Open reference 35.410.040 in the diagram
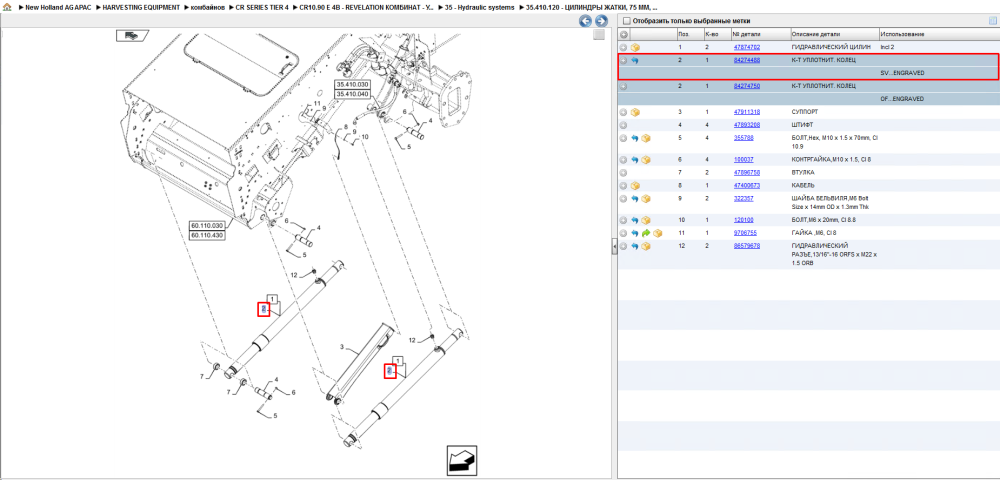The image size is (1000, 480). pos(353,94)
